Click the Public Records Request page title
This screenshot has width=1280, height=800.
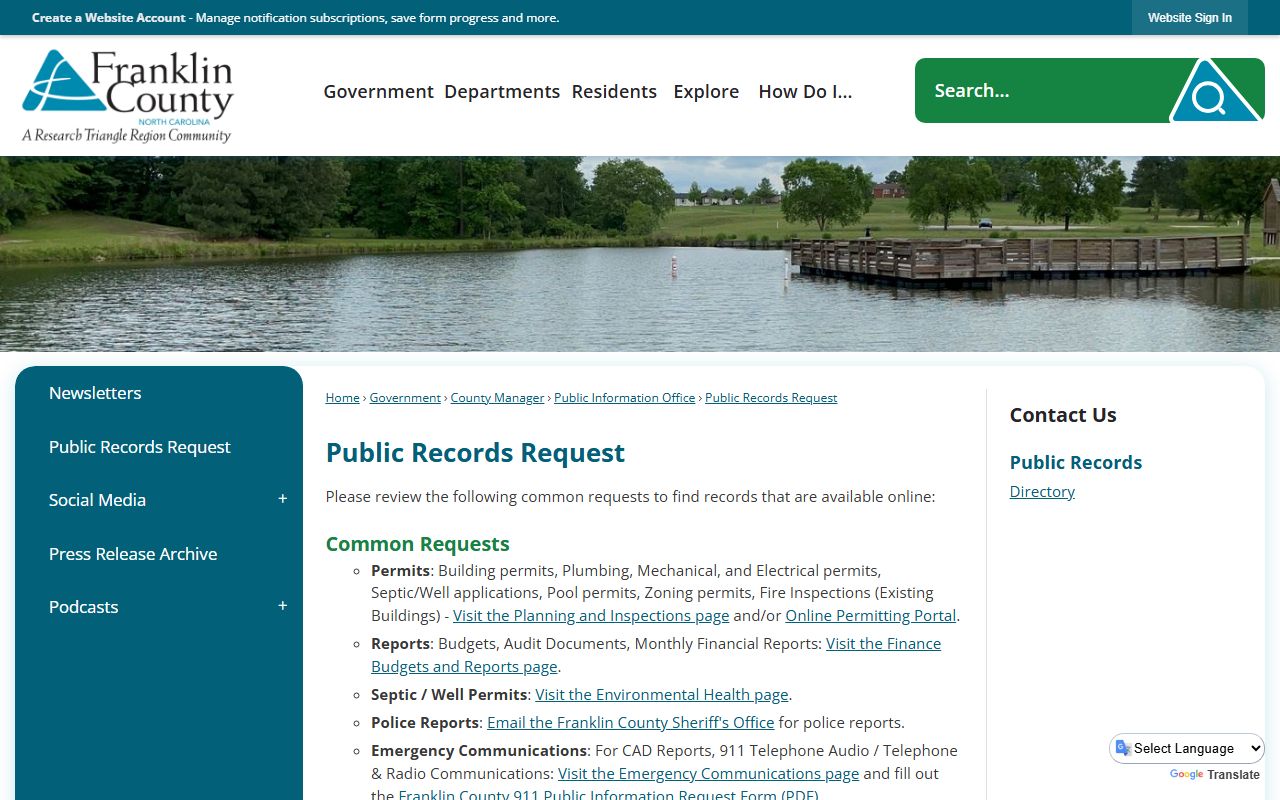point(475,453)
